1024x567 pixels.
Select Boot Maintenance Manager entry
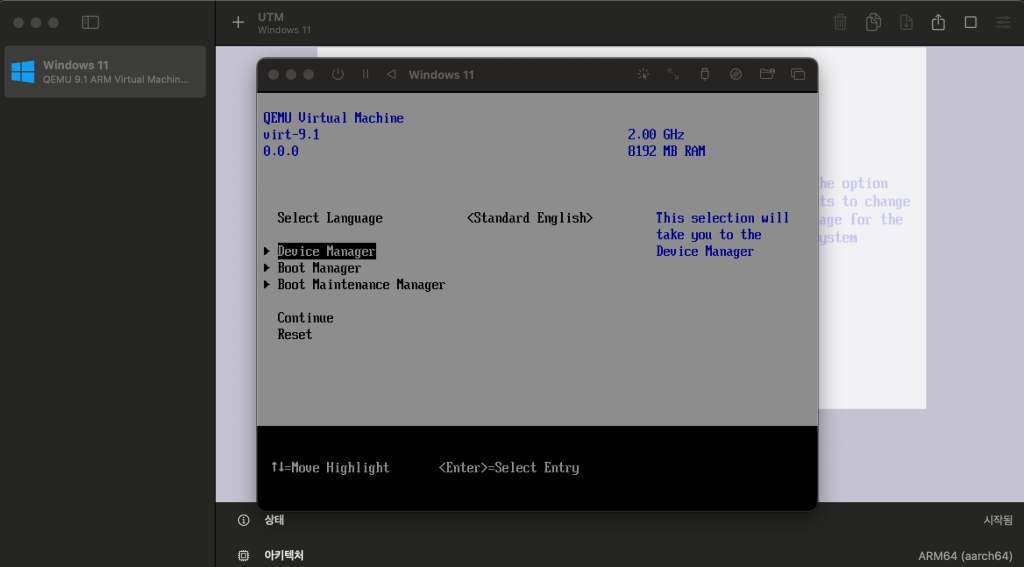(361, 285)
